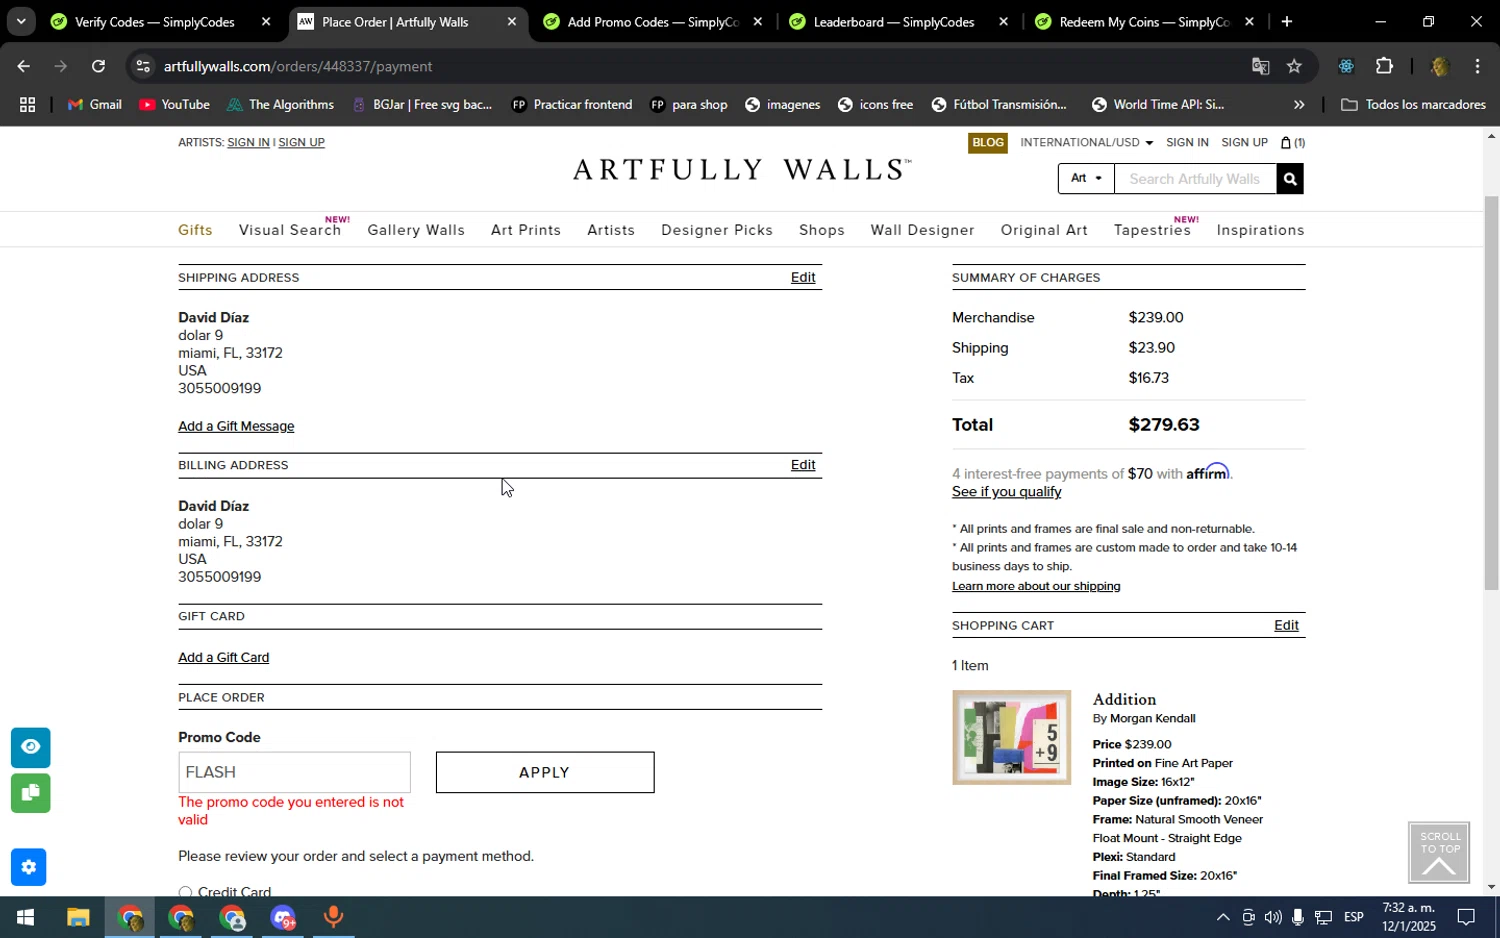
Task: Open File Explorer from the taskbar
Action: click(x=78, y=917)
